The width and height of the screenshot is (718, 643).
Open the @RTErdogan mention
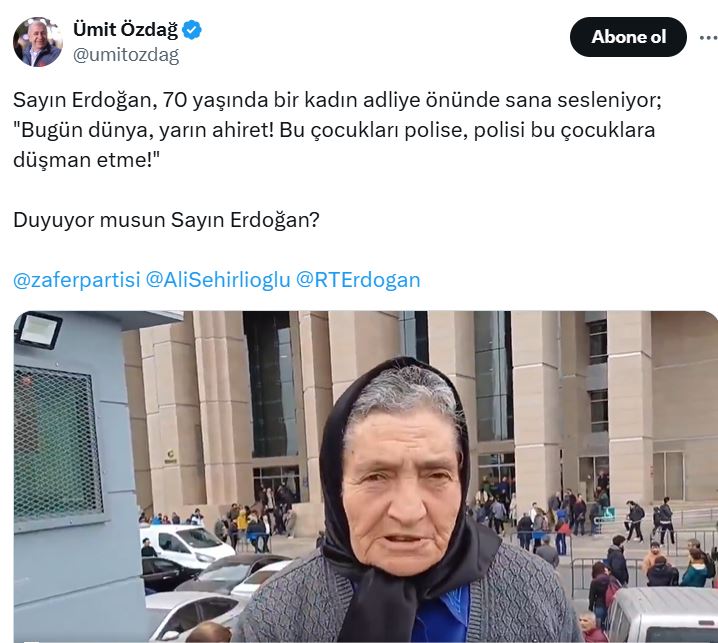[358, 280]
